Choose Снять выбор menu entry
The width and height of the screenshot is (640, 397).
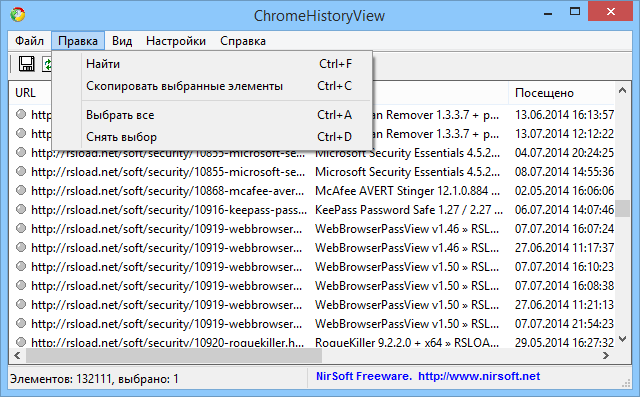pos(212,137)
